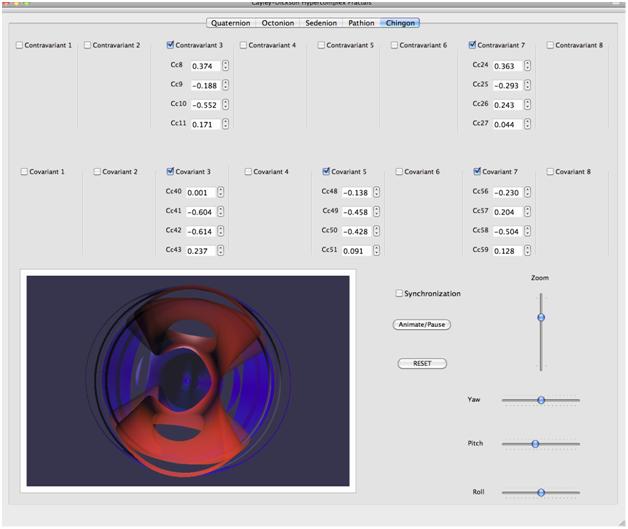The image size is (628, 529).
Task: Click the fractal rendering preview image
Action: point(188,381)
